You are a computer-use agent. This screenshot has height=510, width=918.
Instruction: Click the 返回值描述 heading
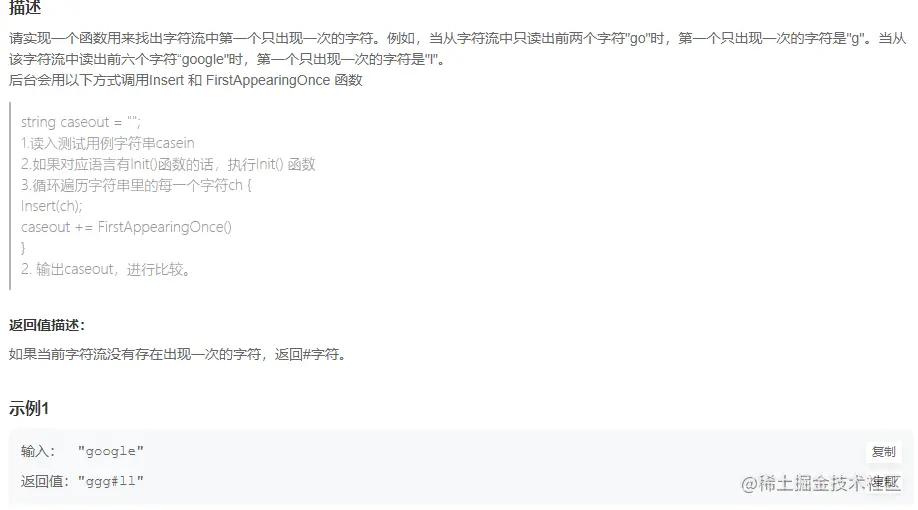47,326
